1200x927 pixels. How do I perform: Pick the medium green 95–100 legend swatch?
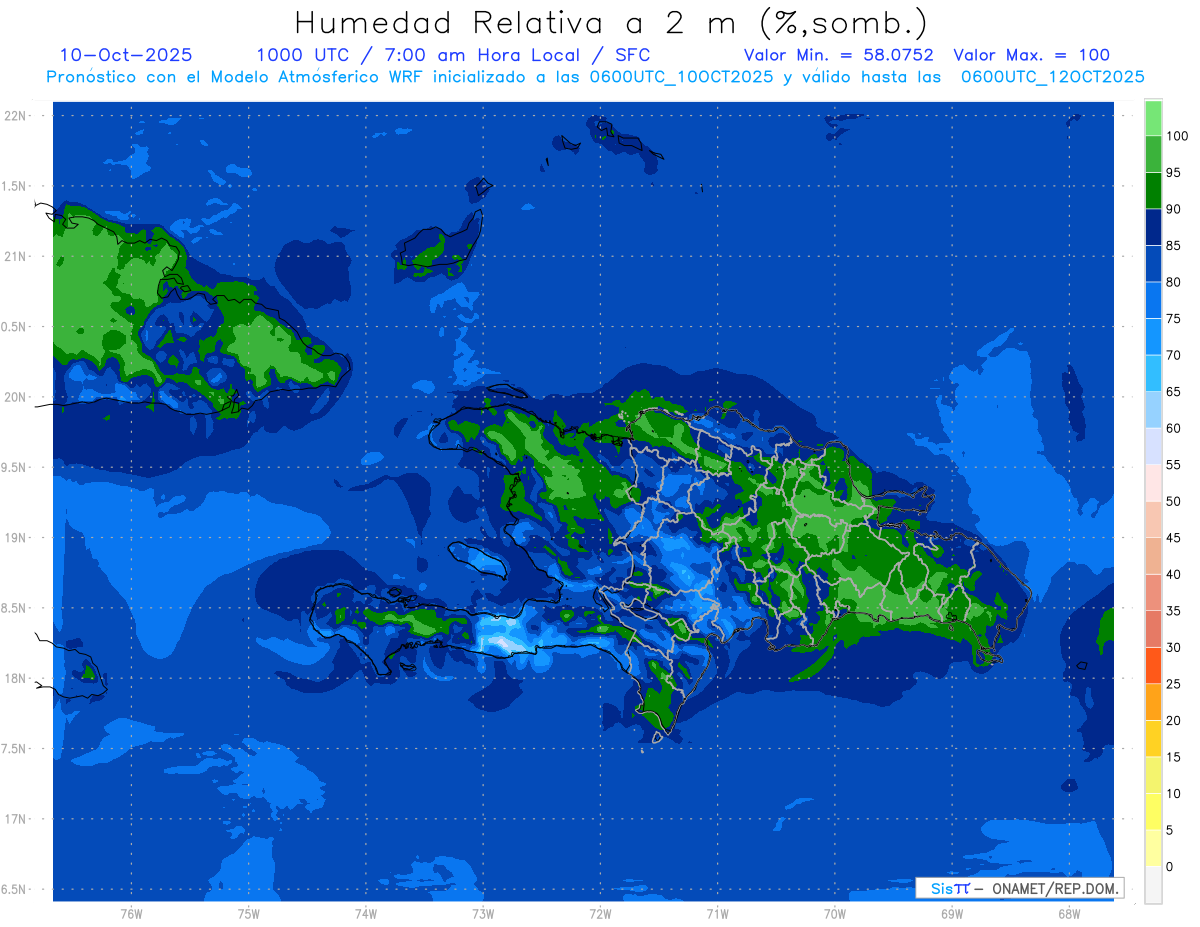pos(1153,154)
